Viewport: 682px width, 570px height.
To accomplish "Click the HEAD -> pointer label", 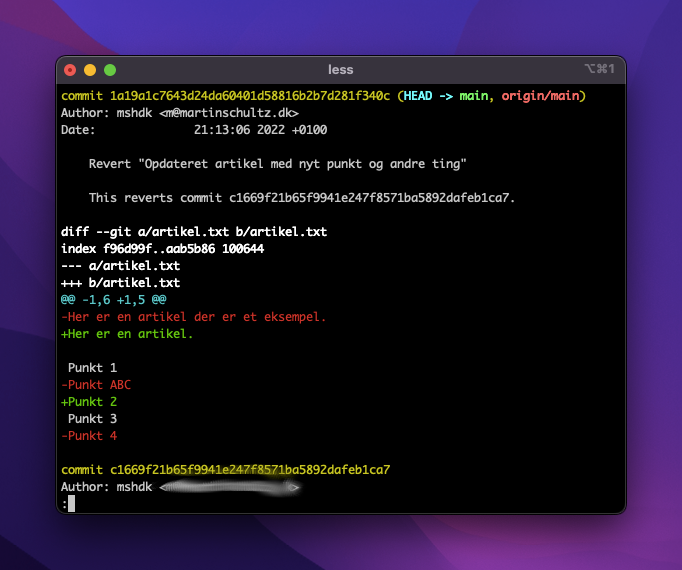I will point(428,96).
